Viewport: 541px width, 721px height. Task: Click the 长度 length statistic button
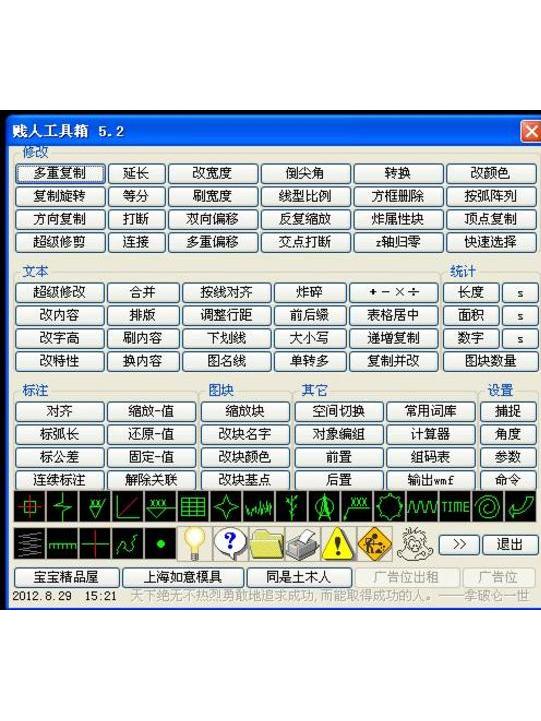tap(471, 292)
